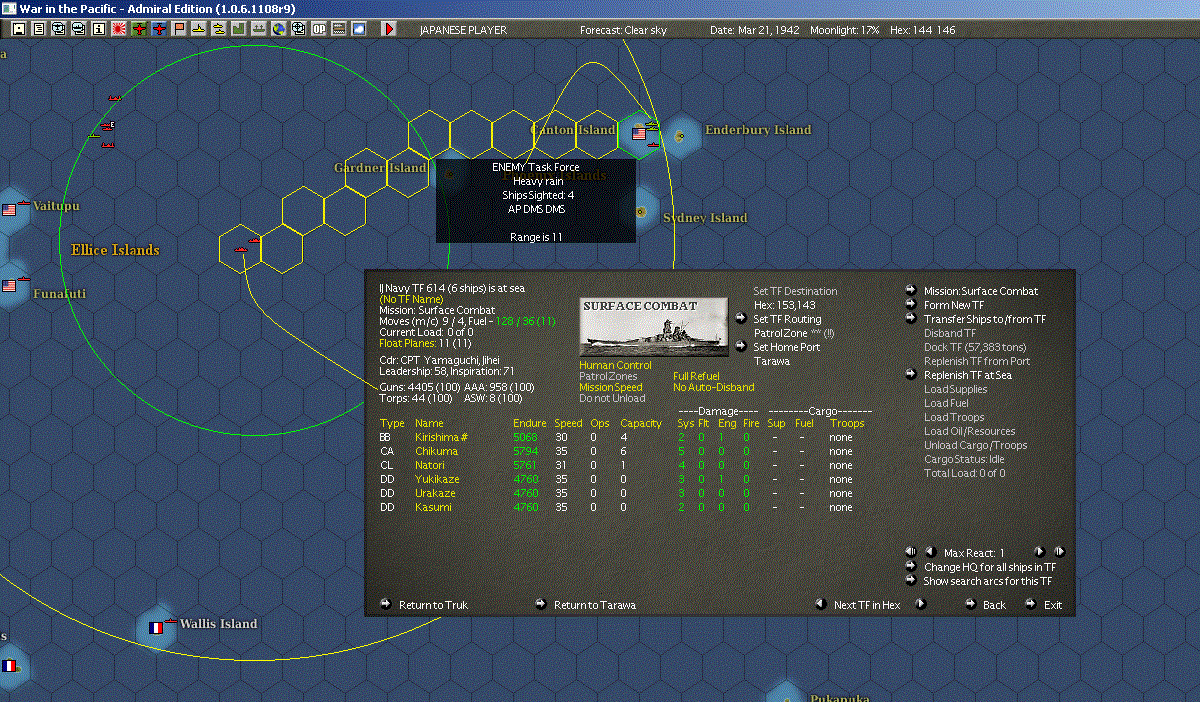Click commander CPT Yamaguchi, Jihei
This screenshot has width=1200, height=702.
coord(439,360)
